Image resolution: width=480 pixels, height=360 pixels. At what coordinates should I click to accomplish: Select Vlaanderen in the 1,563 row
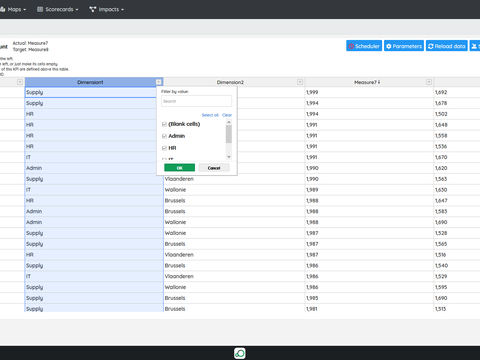(x=234, y=179)
